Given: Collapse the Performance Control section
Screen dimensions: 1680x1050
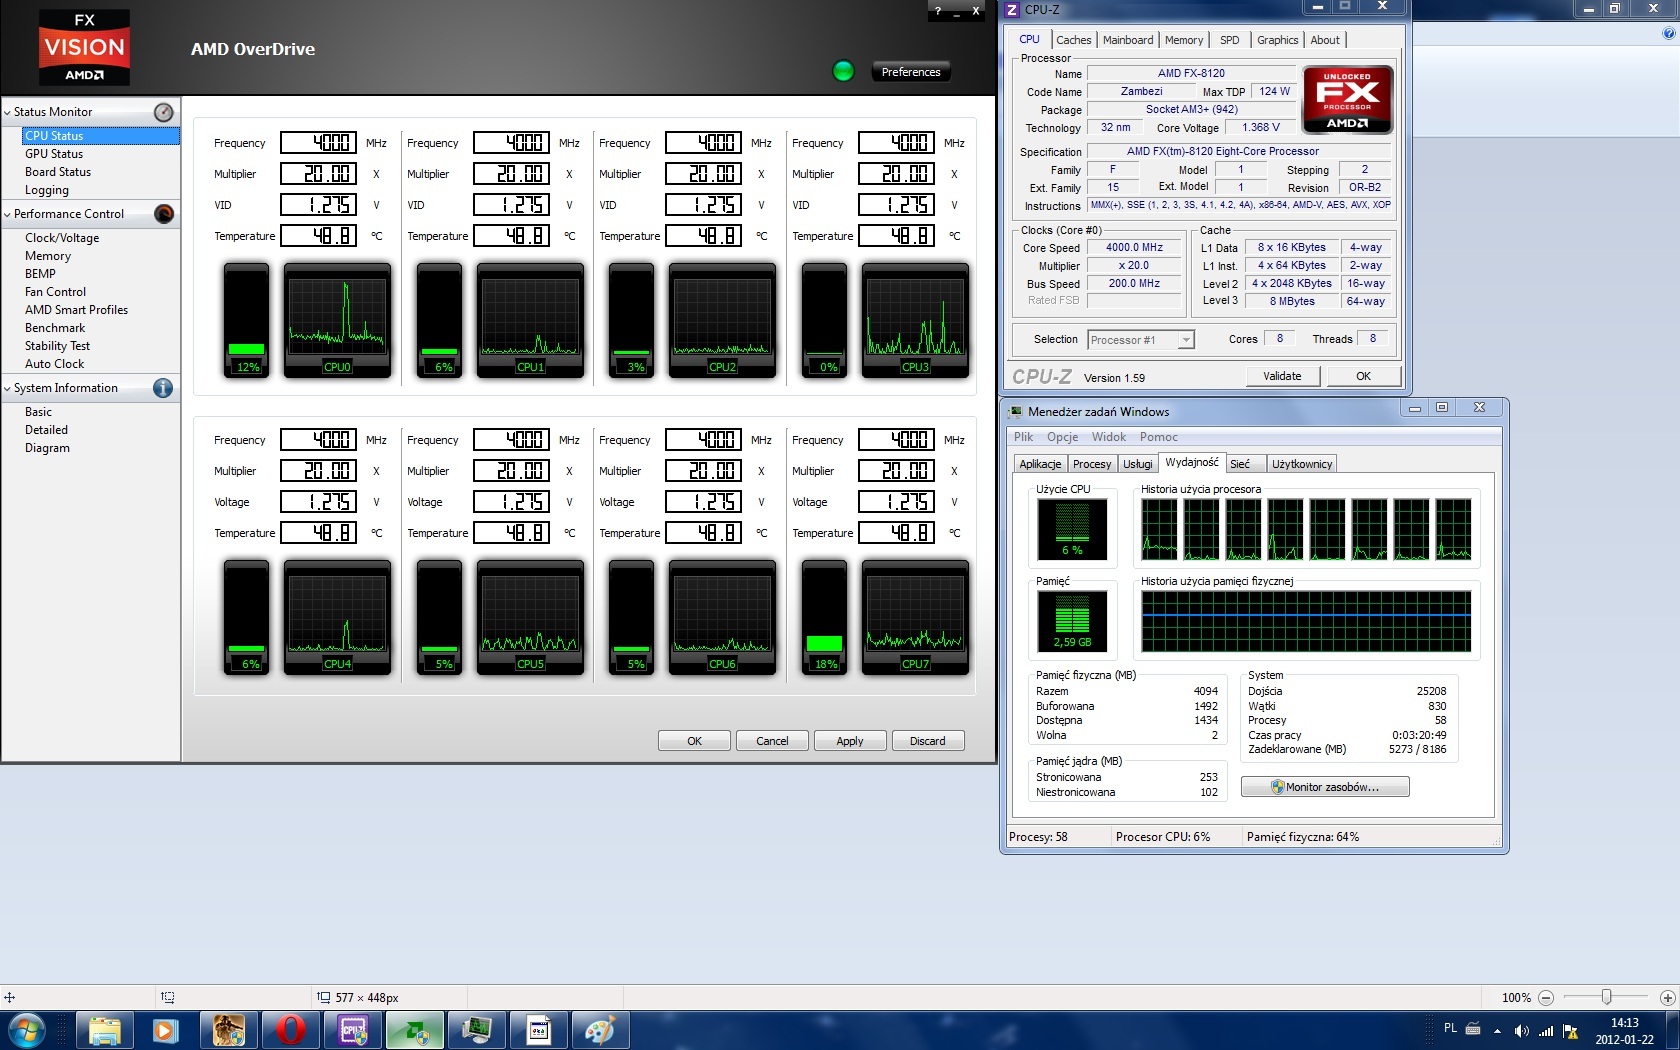Looking at the screenshot, I should point(8,214).
